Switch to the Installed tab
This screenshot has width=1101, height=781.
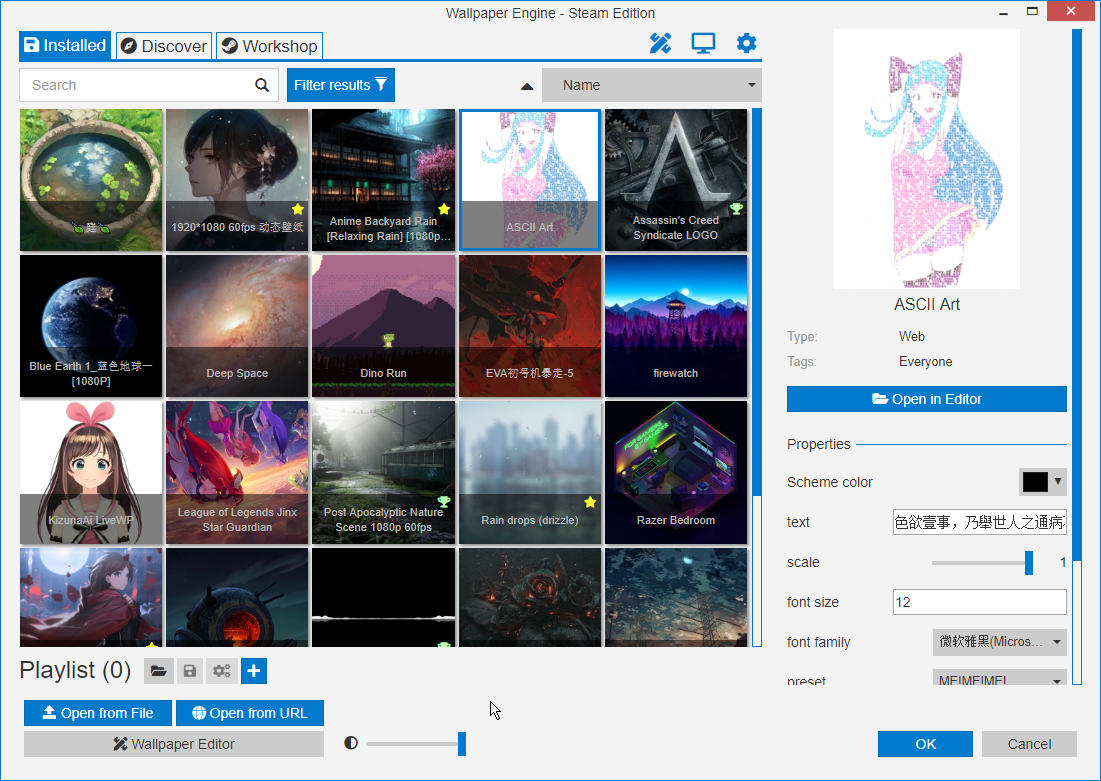point(65,46)
